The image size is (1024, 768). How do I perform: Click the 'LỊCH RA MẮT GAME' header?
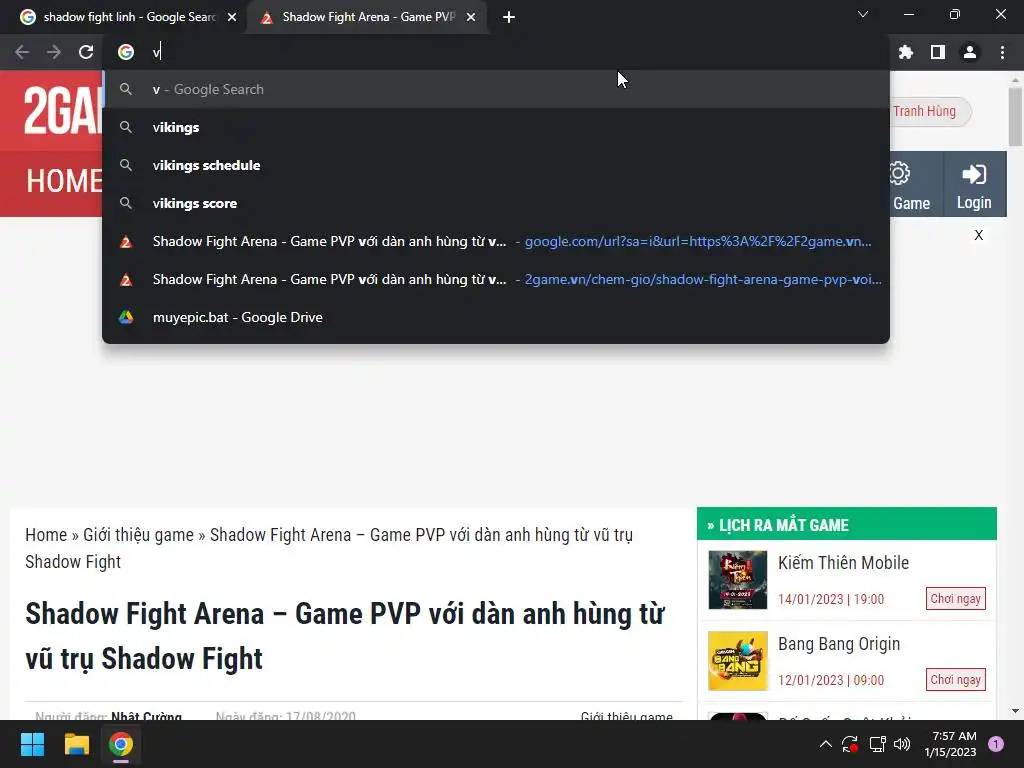click(x=846, y=524)
